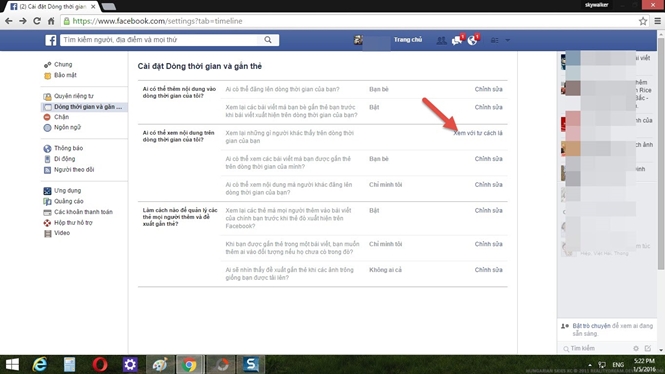665x374 pixels.
Task: Click the ENG language indicator in tray
Action: (618, 365)
